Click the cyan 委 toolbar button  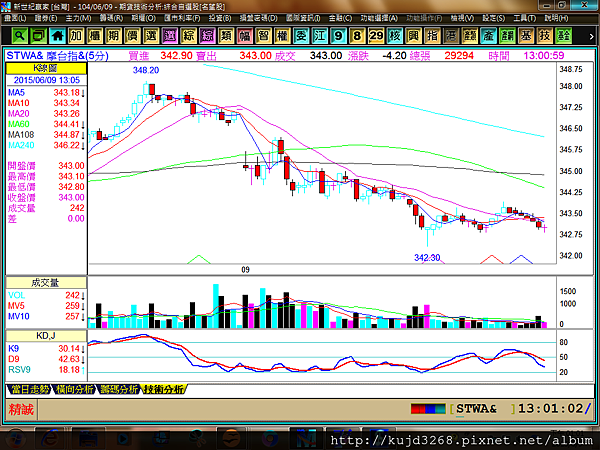tap(301, 36)
